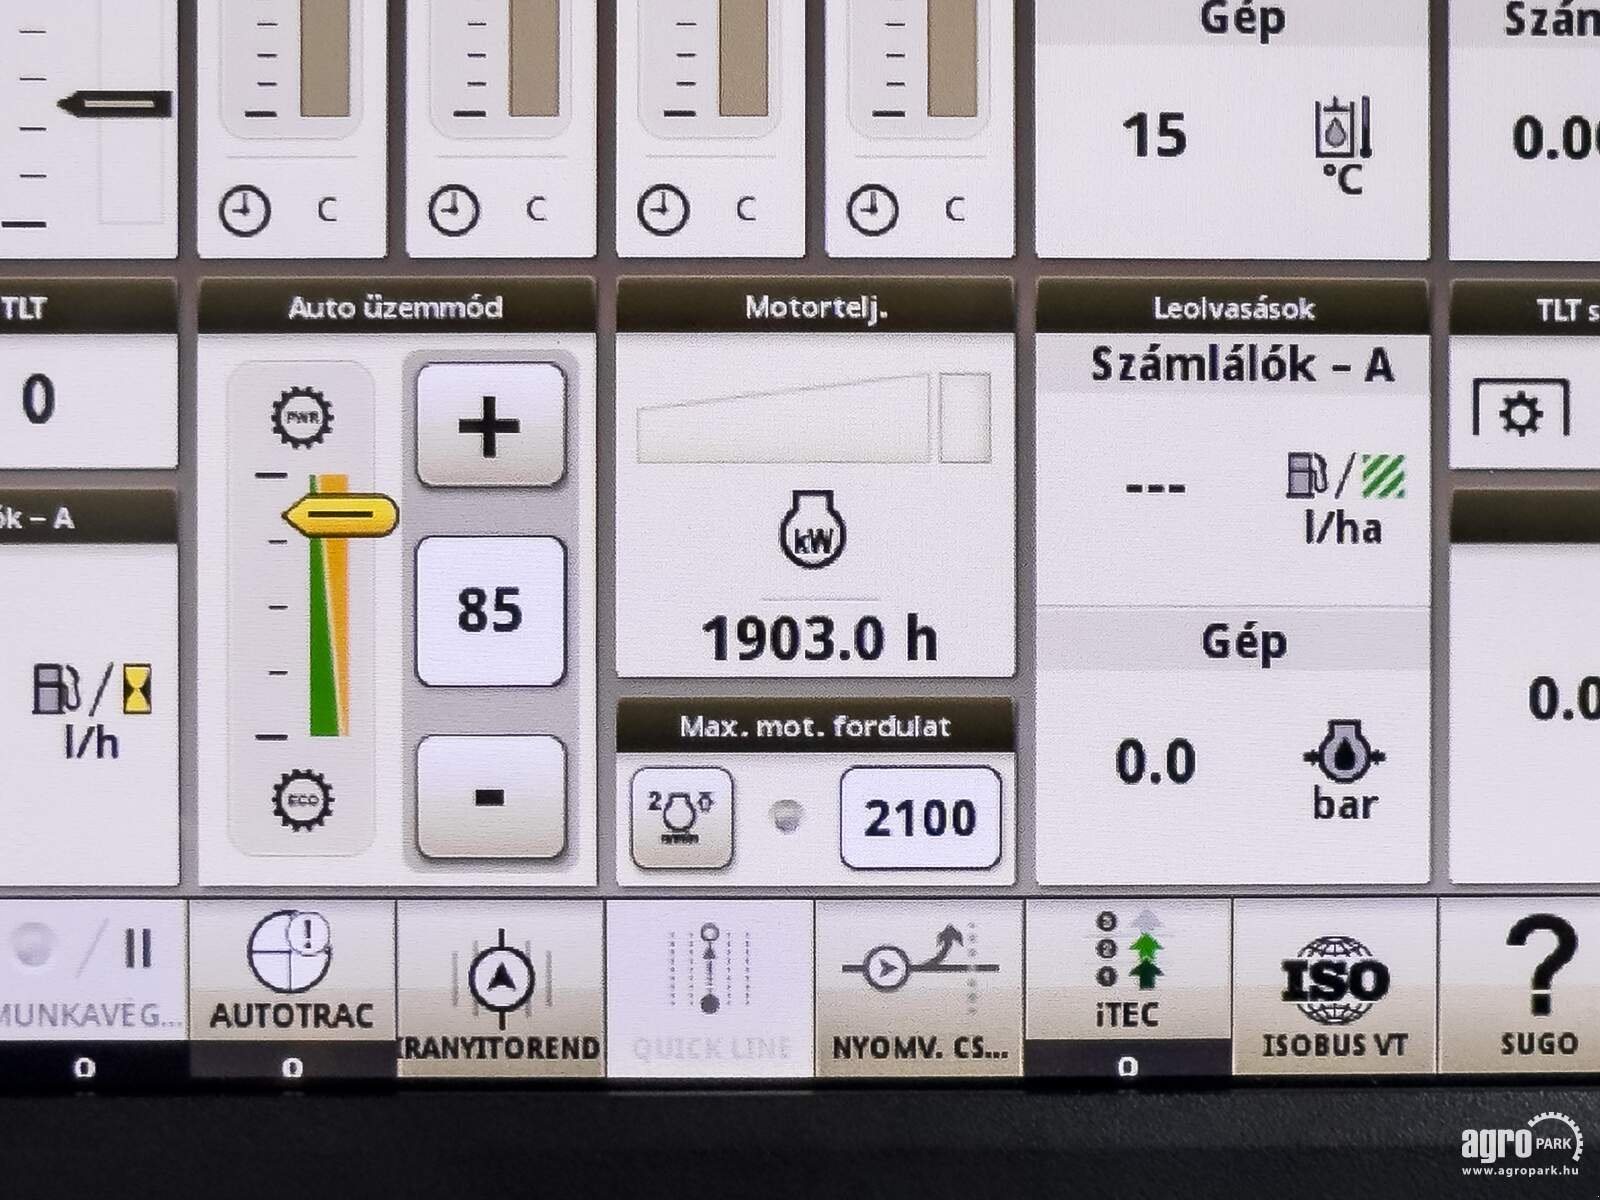Screen dimensions: 1600x1200
Task: Open the Számlálók - A heading
Action: pyautogui.click(x=1242, y=364)
